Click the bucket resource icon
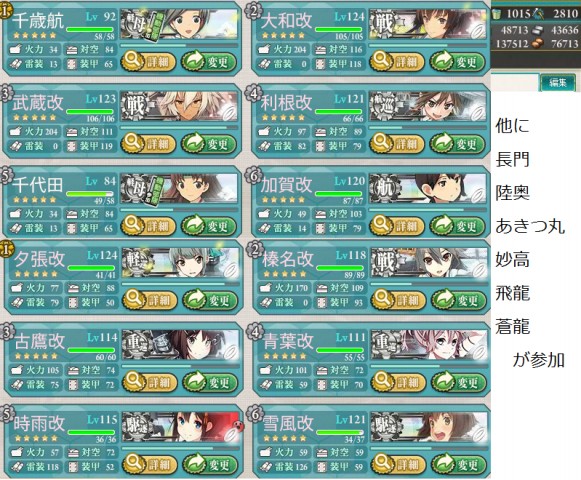This screenshot has height=480, width=581. click(497, 14)
